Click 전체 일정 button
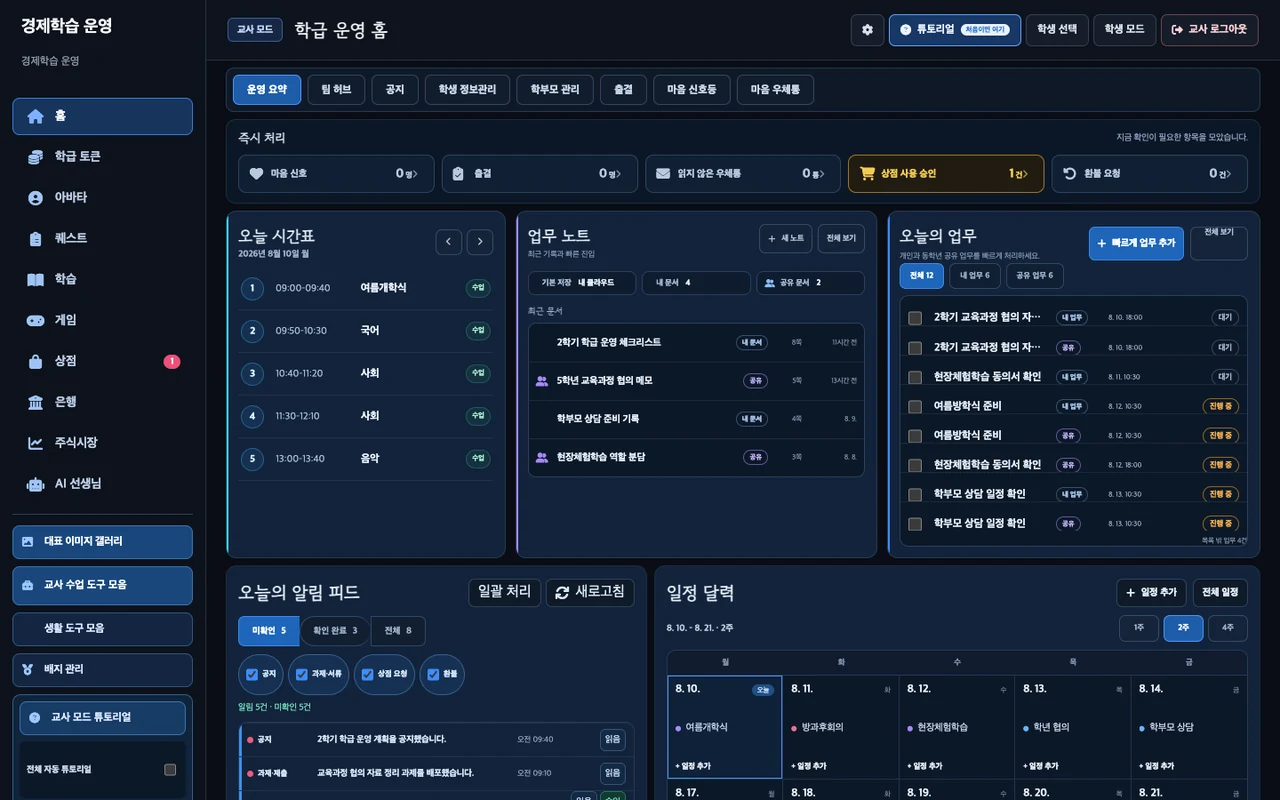The height and width of the screenshot is (800, 1280). 1220,593
